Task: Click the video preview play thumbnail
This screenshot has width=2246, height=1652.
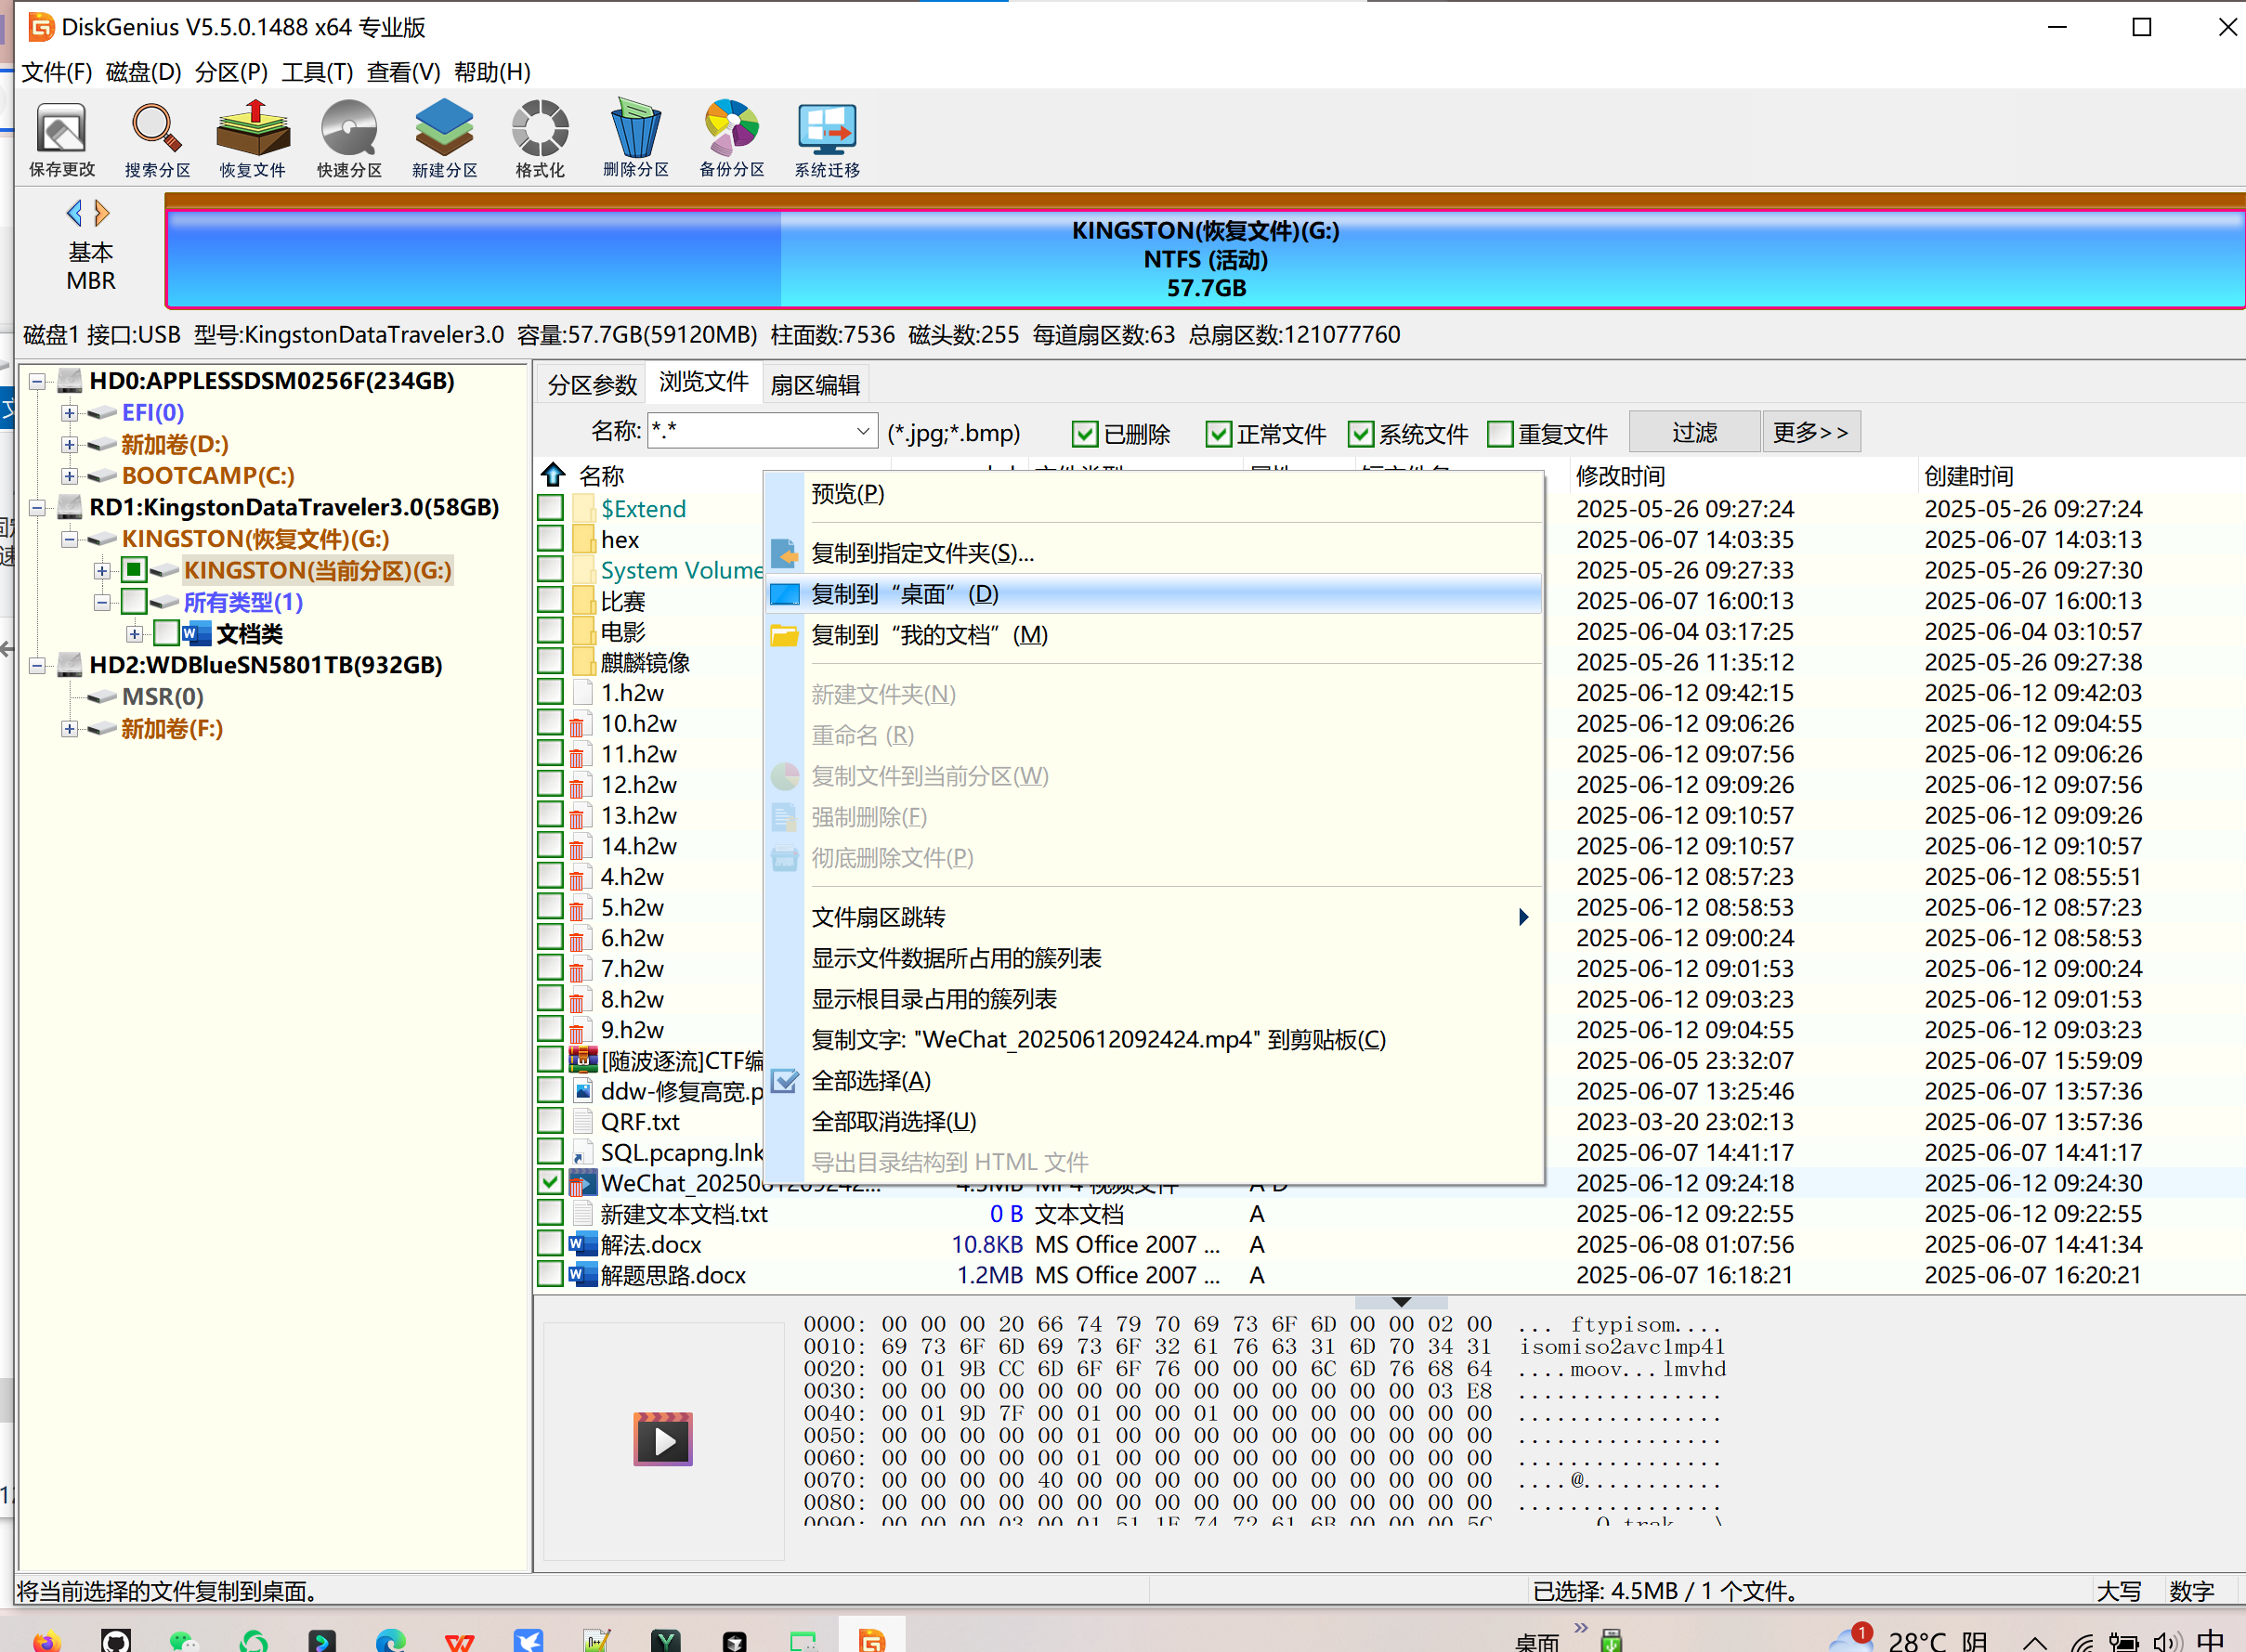Action: tap(662, 1440)
